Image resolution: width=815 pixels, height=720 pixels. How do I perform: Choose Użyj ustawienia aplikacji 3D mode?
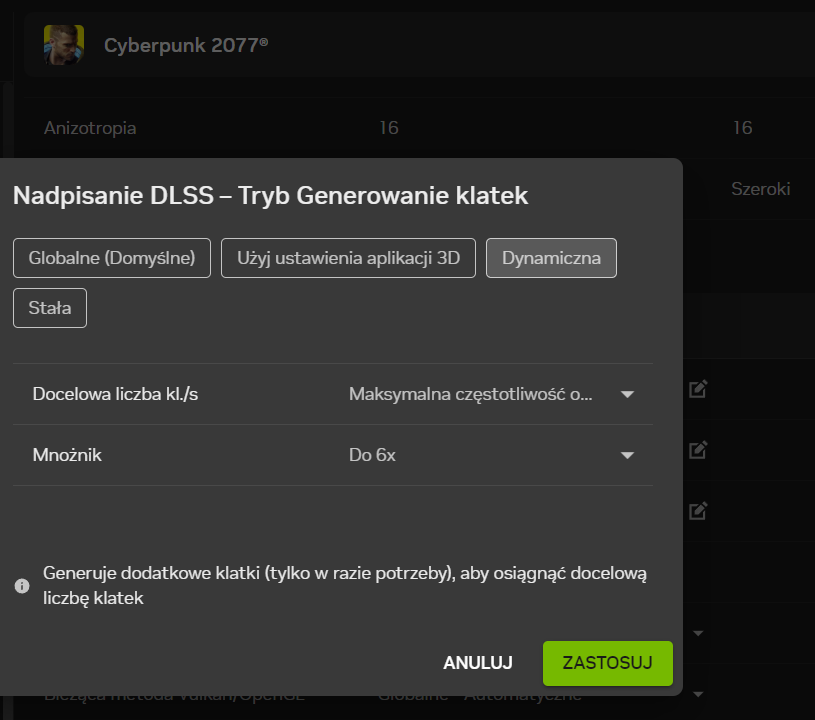pyautogui.click(x=348, y=258)
